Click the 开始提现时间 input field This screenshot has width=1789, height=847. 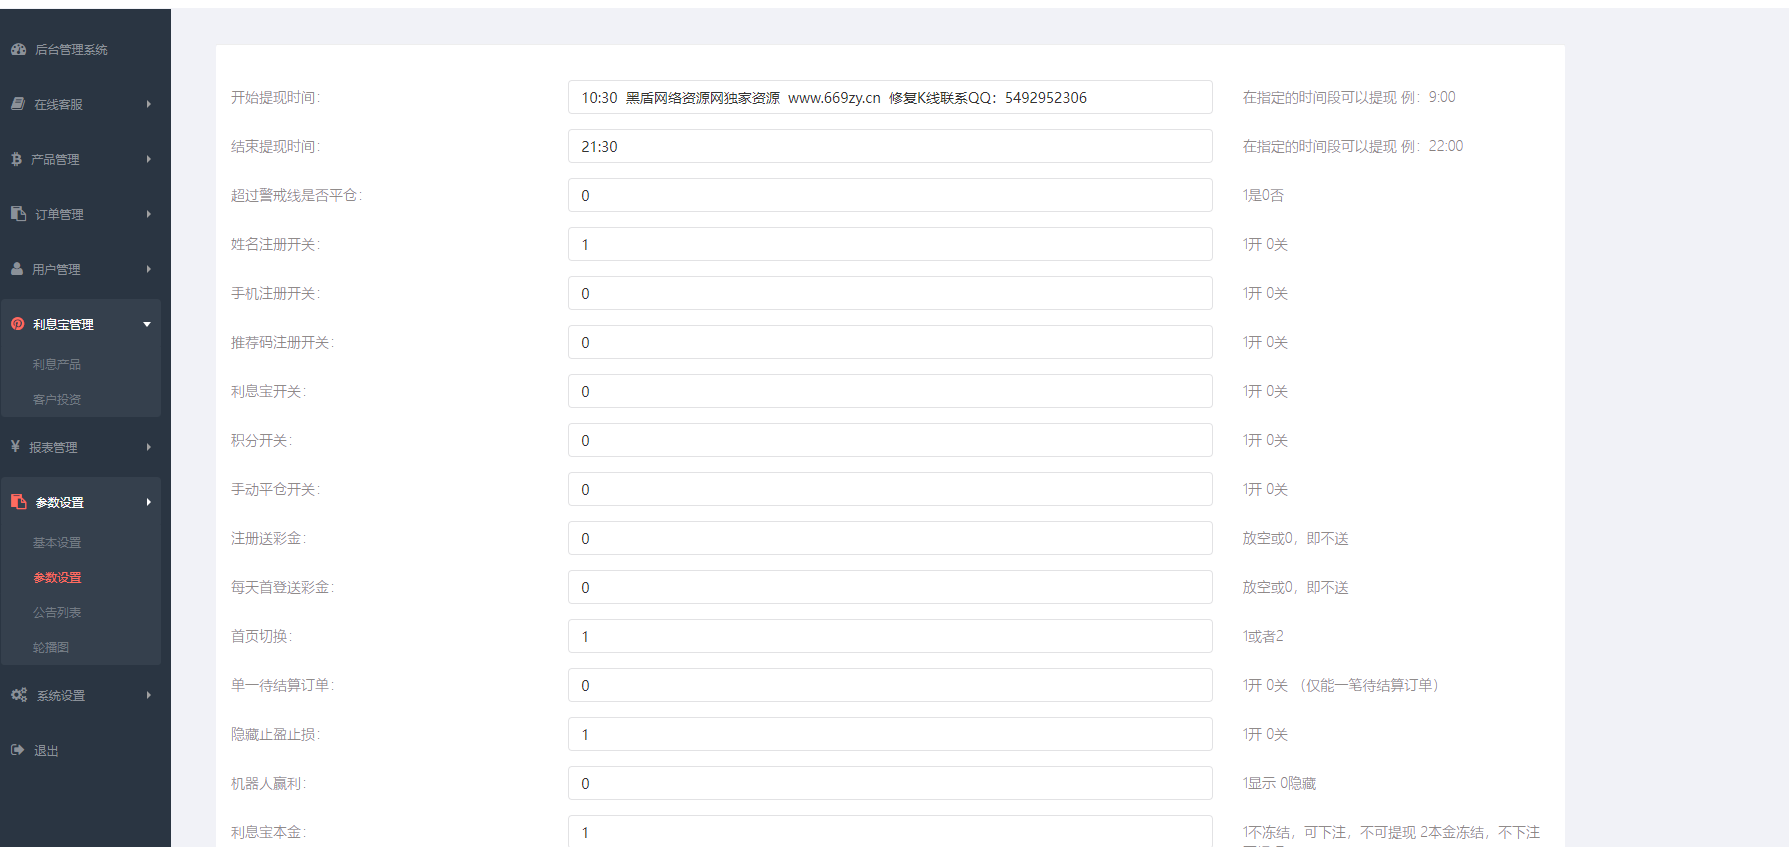coord(890,97)
